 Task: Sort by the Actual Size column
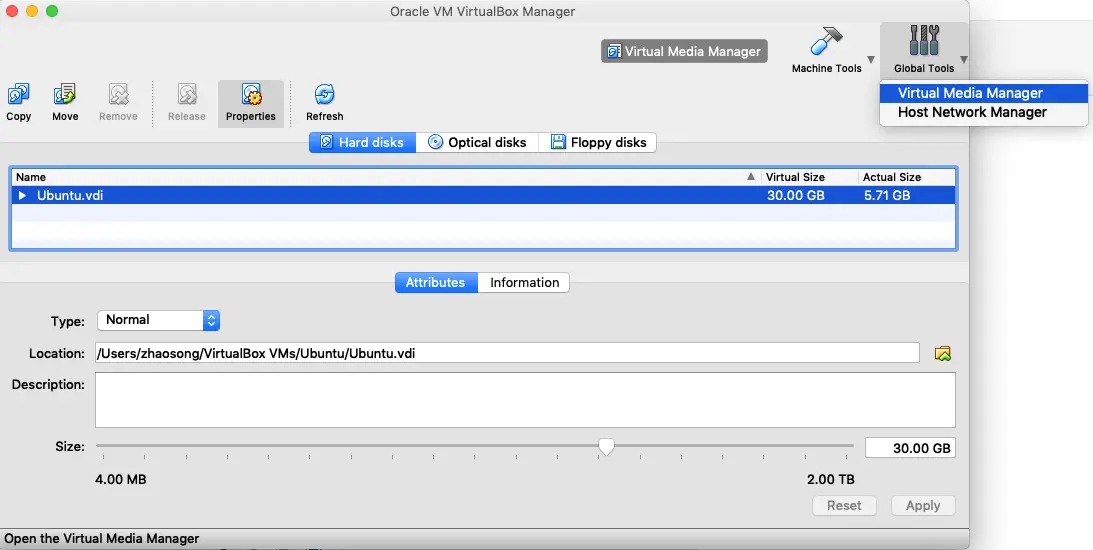[907, 177]
